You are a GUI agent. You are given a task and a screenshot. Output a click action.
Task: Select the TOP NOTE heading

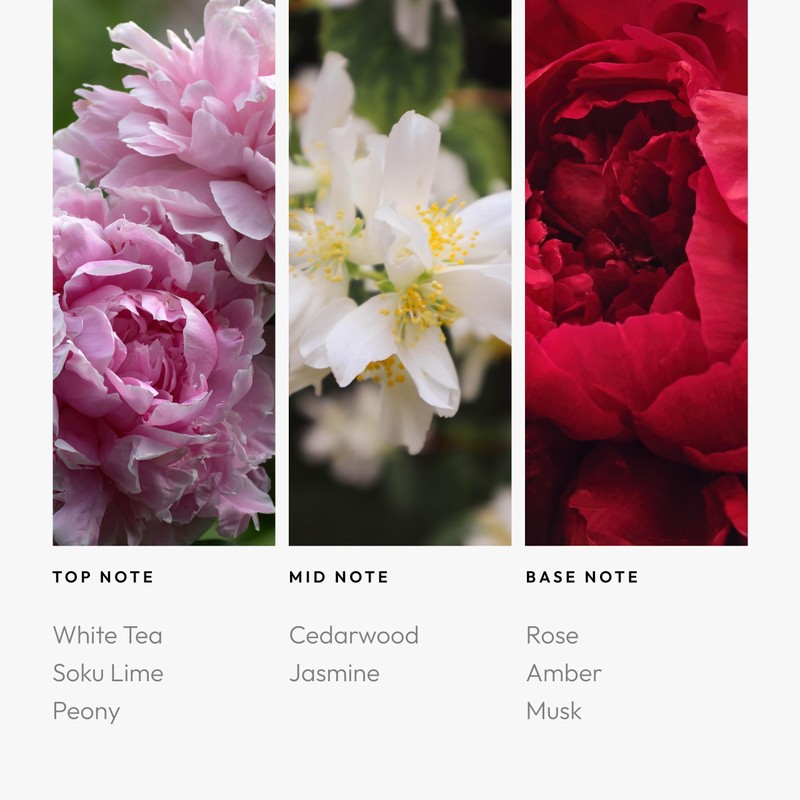[x=103, y=577]
